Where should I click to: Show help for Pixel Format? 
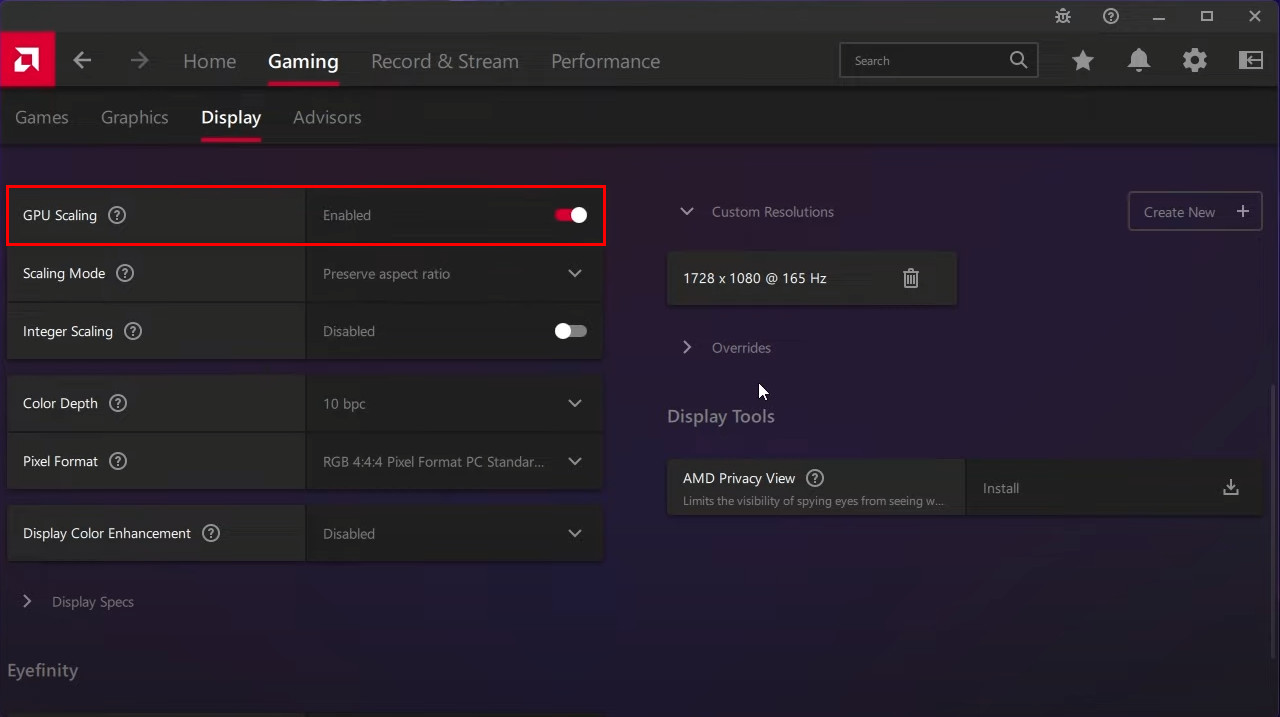tap(118, 461)
